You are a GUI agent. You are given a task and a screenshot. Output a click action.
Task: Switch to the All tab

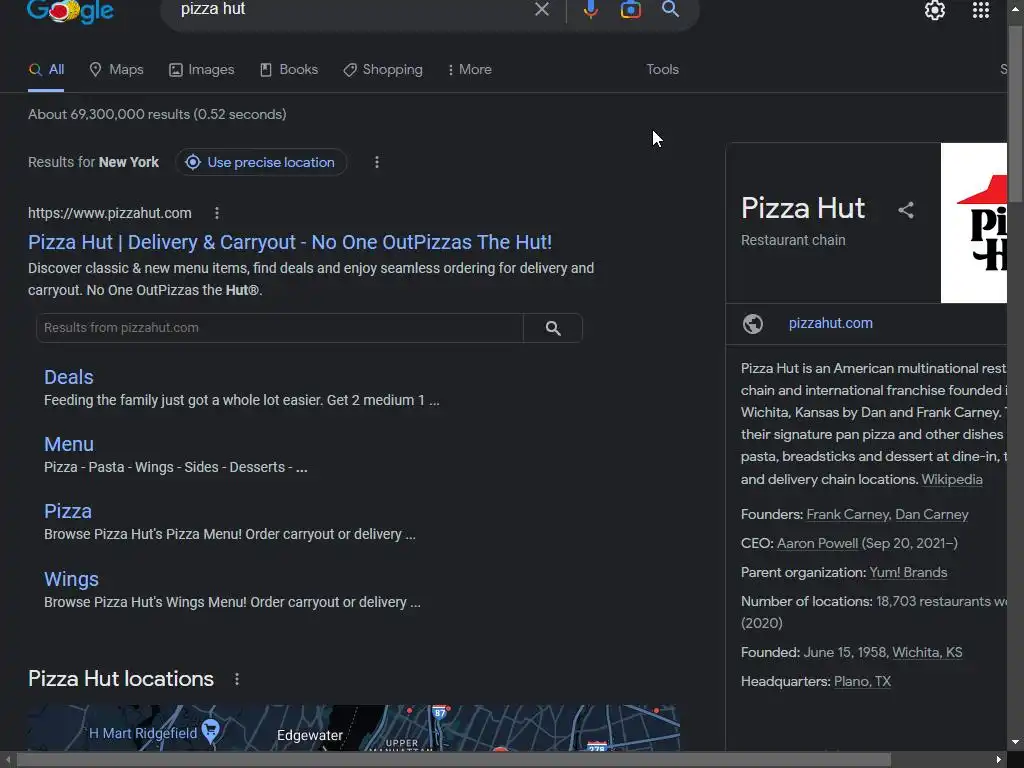(x=46, y=69)
